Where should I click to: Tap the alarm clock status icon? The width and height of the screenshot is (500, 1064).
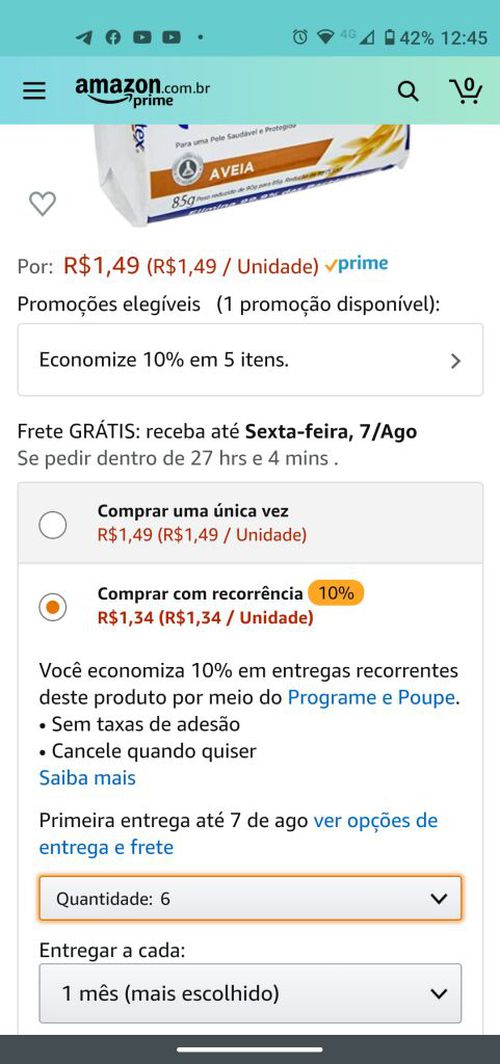(299, 37)
